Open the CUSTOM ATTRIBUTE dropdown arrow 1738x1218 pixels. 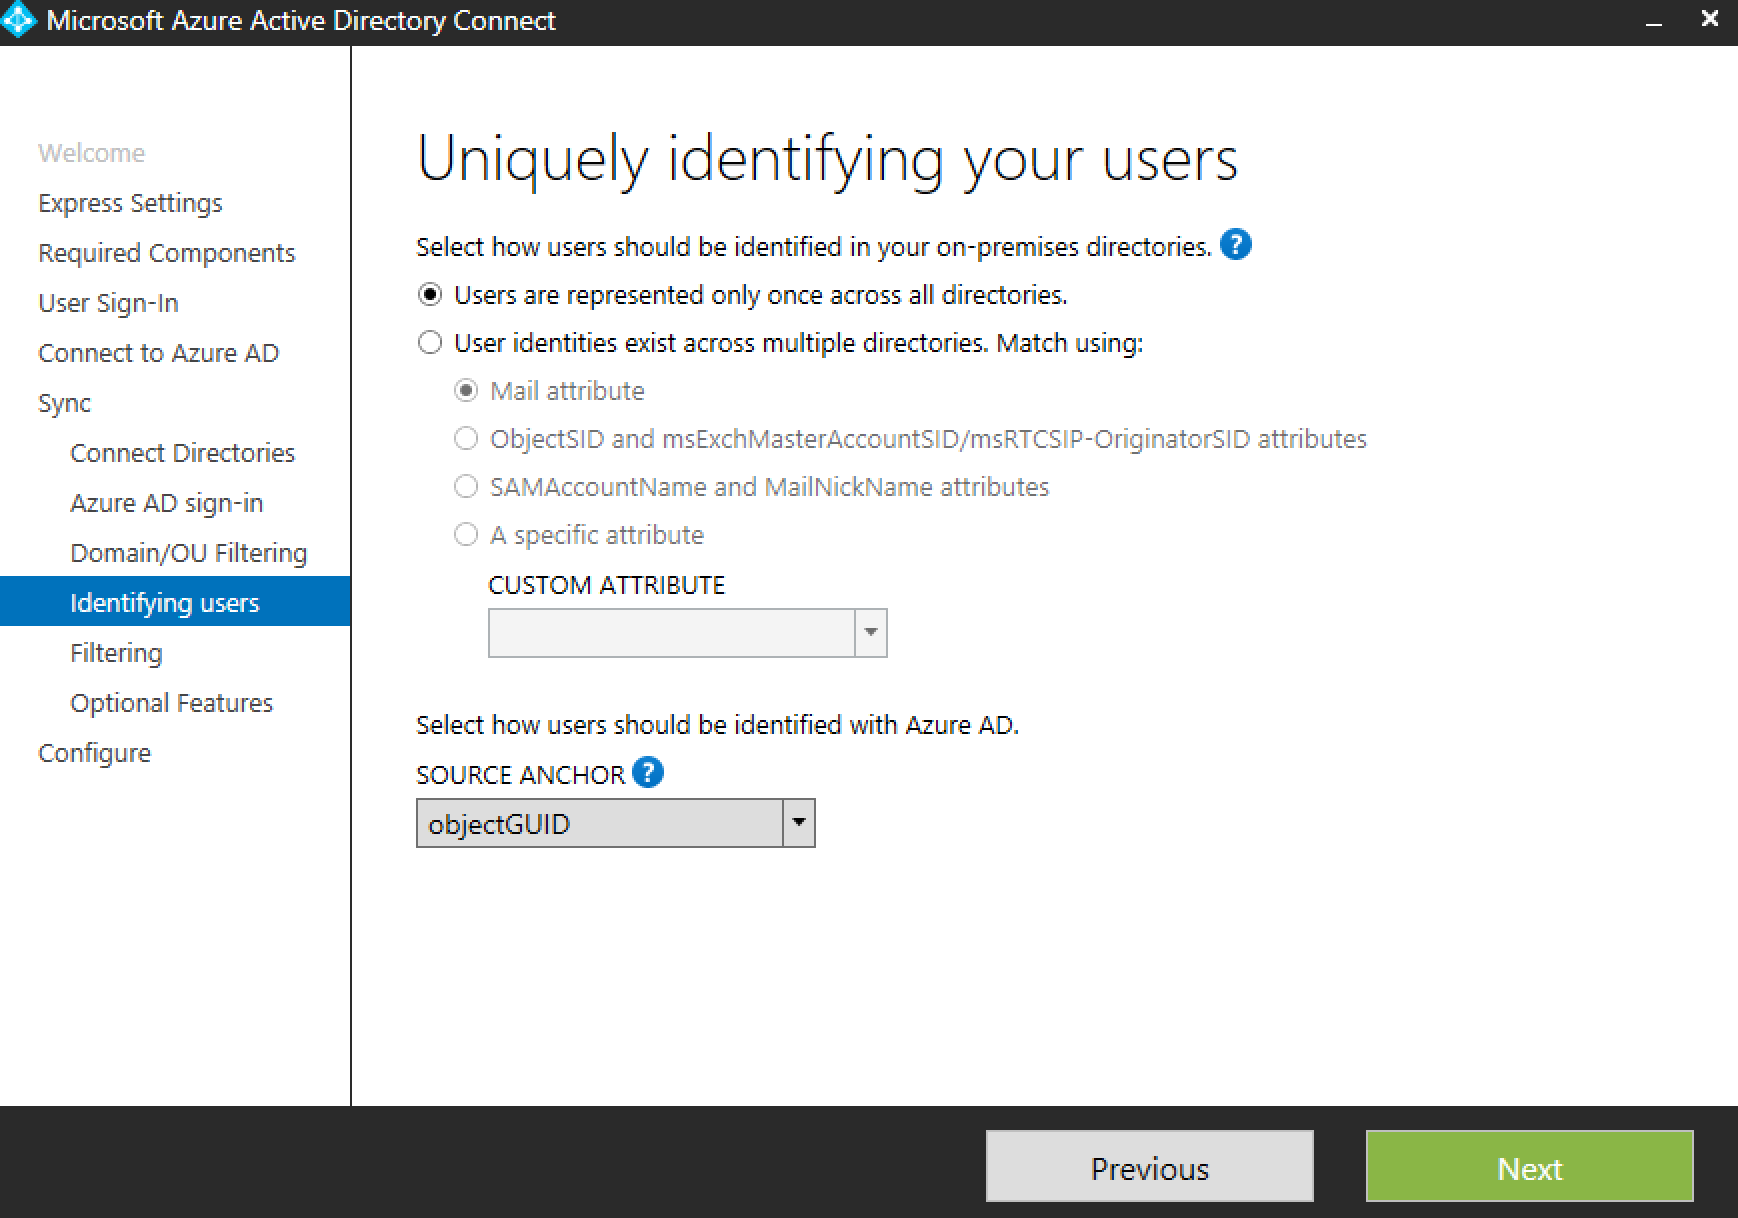pos(871,633)
